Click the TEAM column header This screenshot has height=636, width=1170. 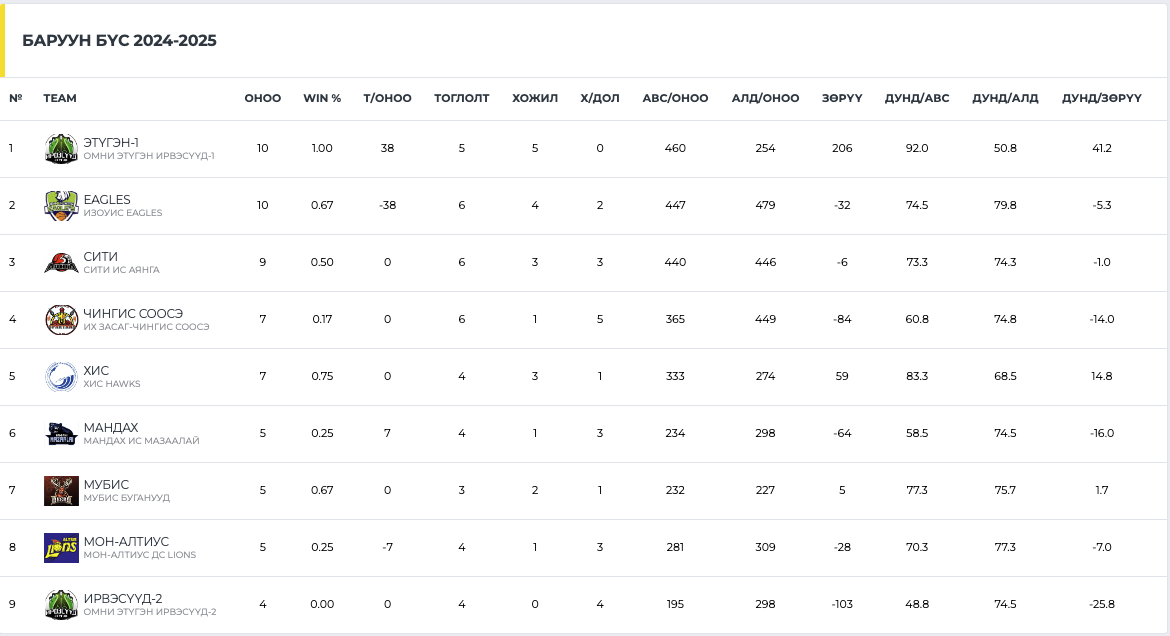click(x=60, y=99)
